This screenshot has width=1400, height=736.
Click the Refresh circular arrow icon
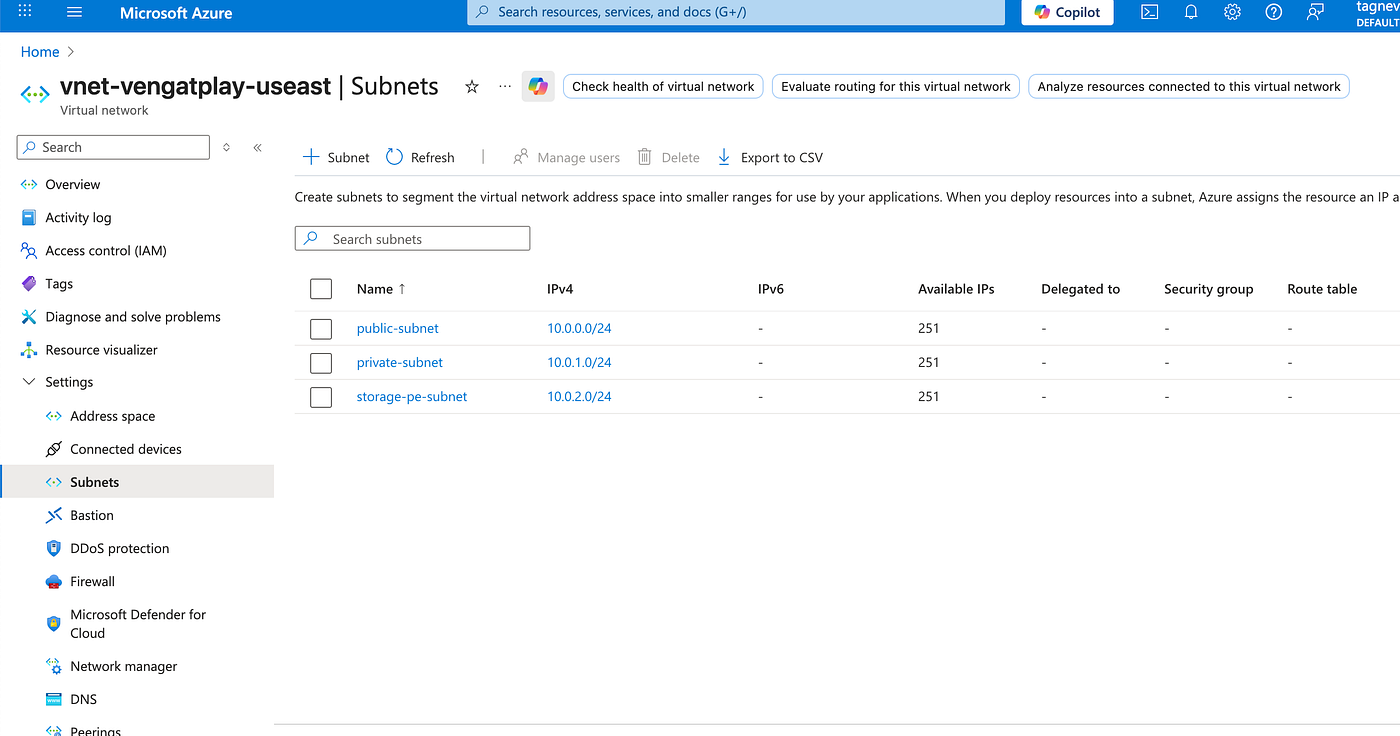click(394, 157)
